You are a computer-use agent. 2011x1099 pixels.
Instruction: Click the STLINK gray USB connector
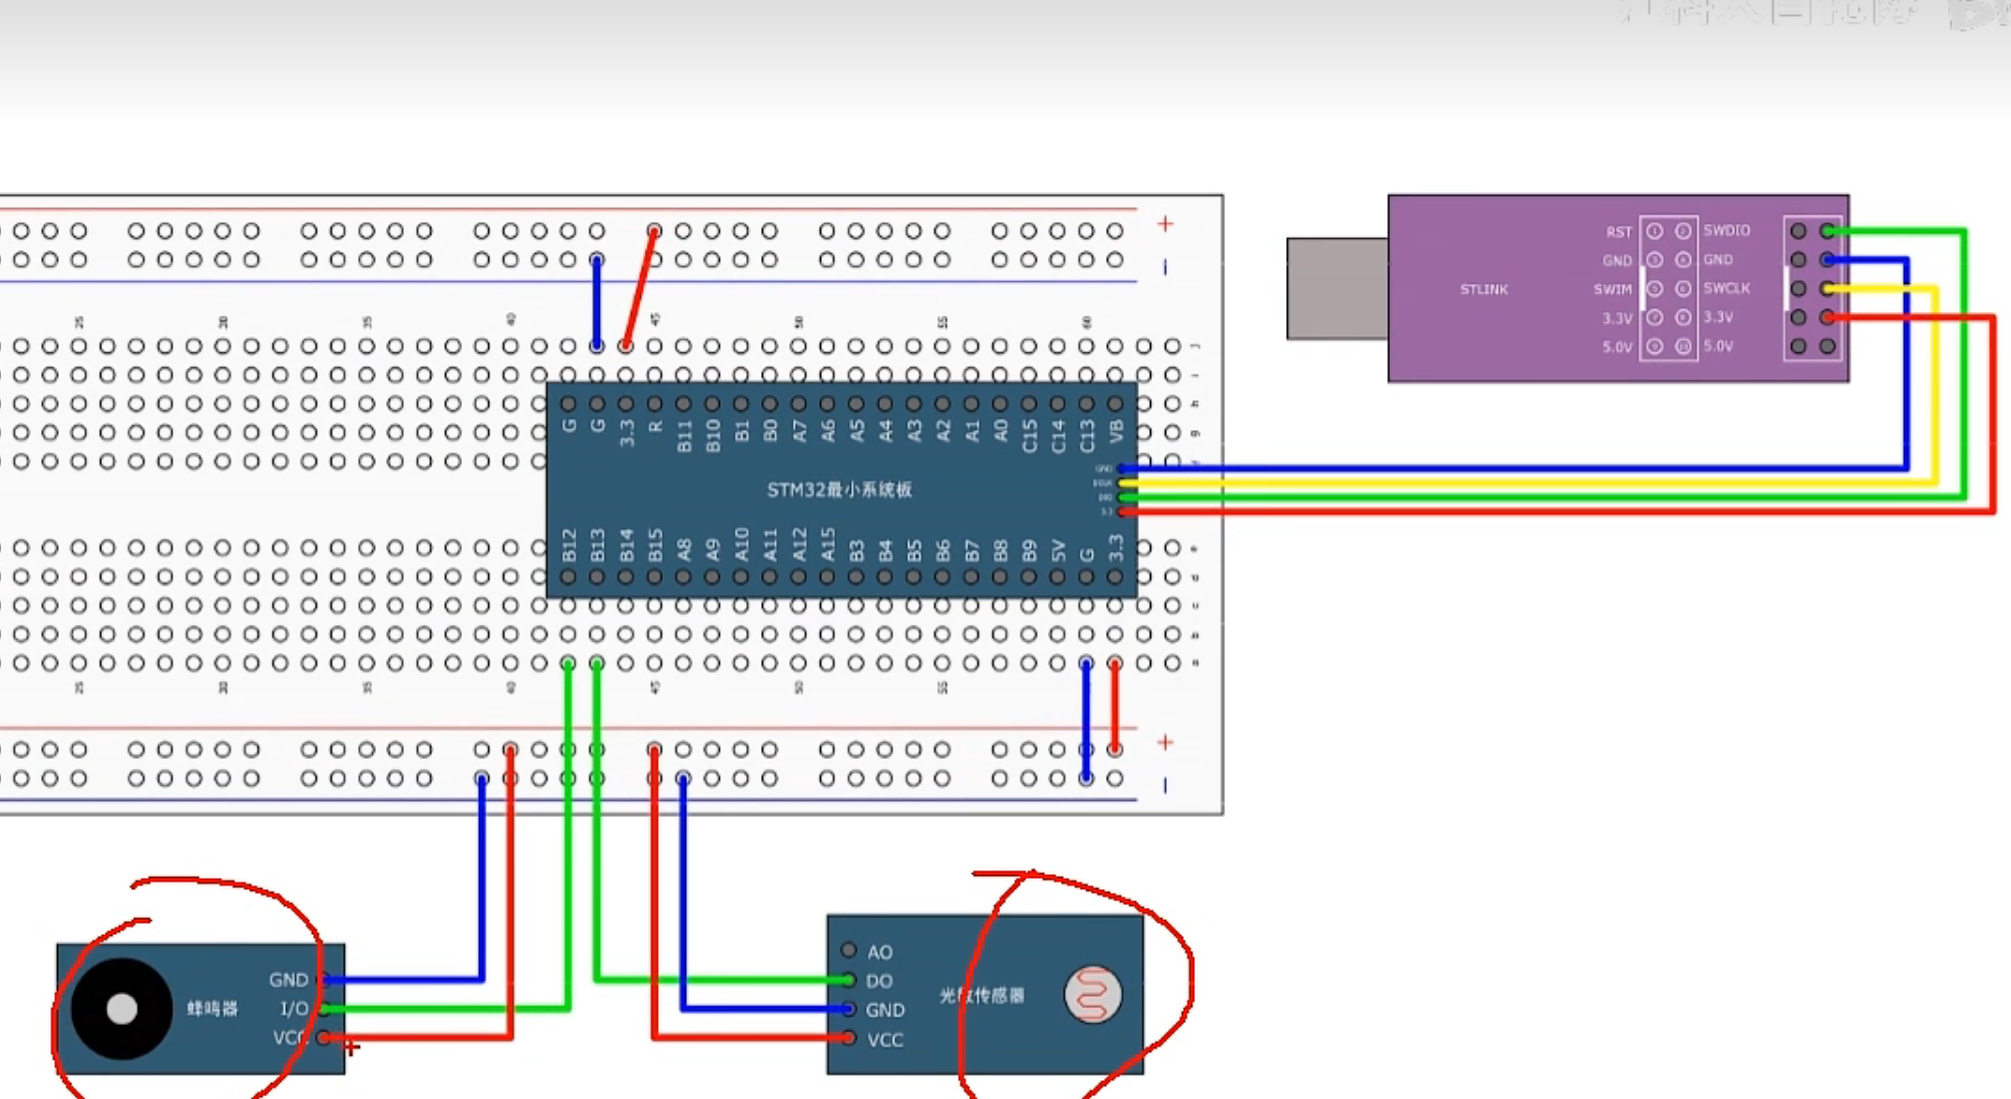(1336, 288)
